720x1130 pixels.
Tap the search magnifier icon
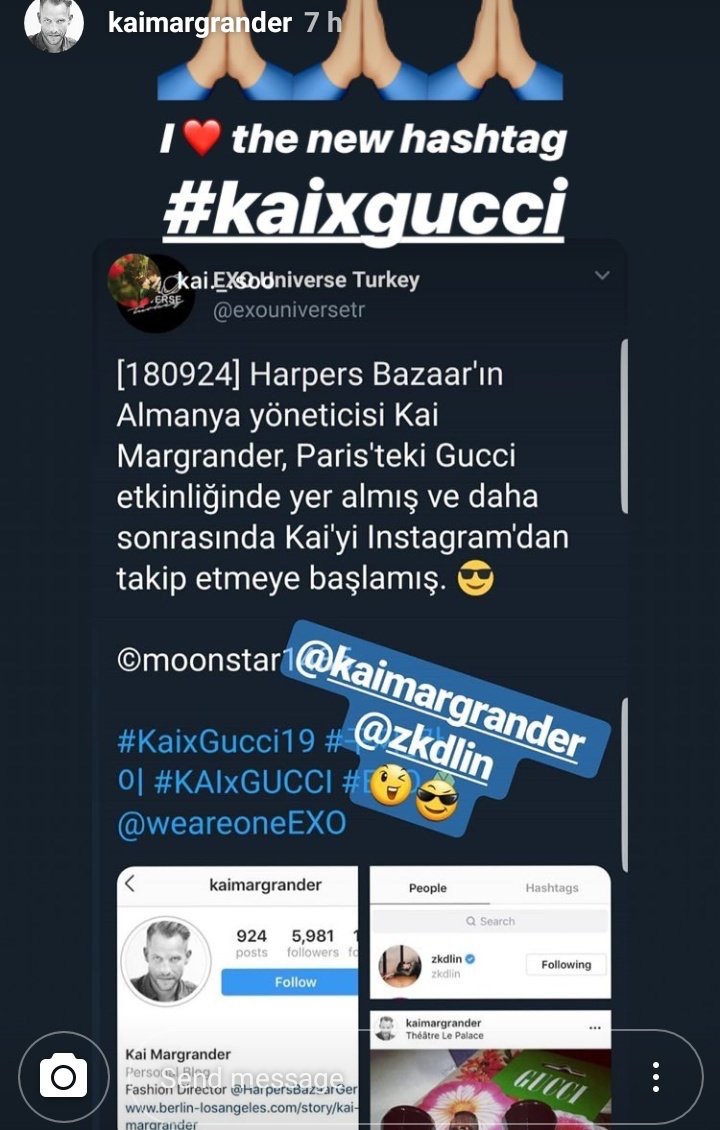coord(471,921)
